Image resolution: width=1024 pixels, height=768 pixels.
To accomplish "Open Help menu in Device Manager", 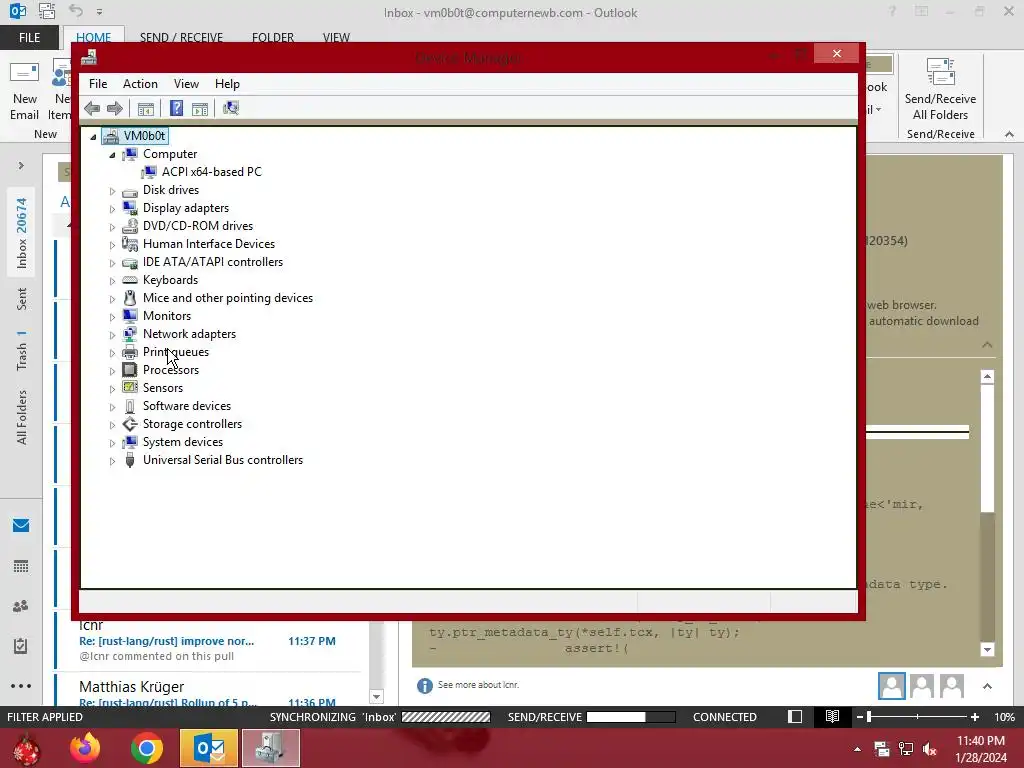I will coord(227,84).
